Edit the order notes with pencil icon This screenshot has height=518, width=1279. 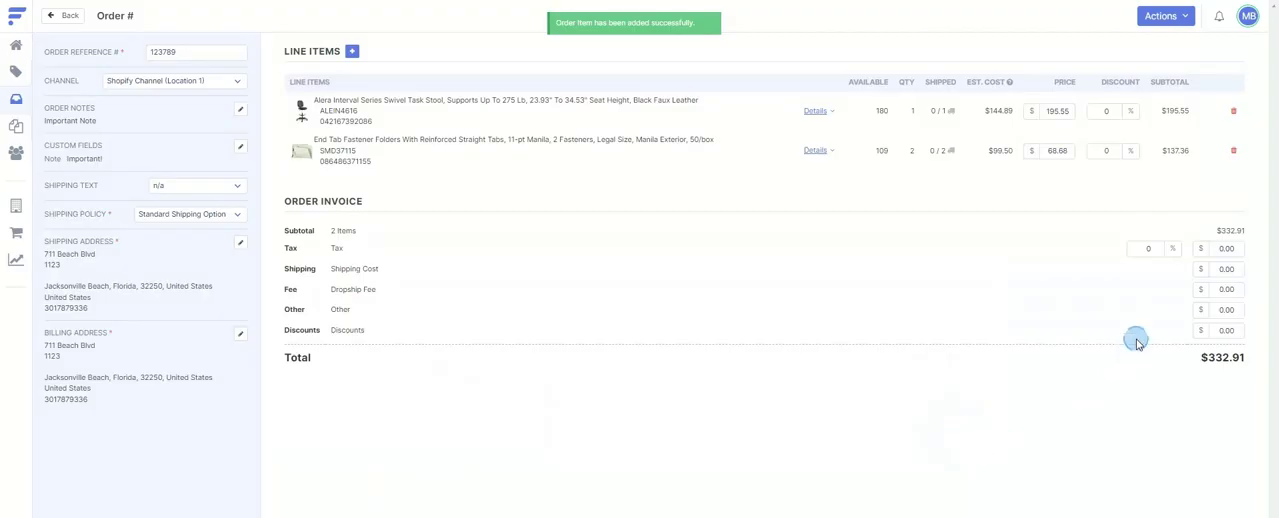(240, 109)
